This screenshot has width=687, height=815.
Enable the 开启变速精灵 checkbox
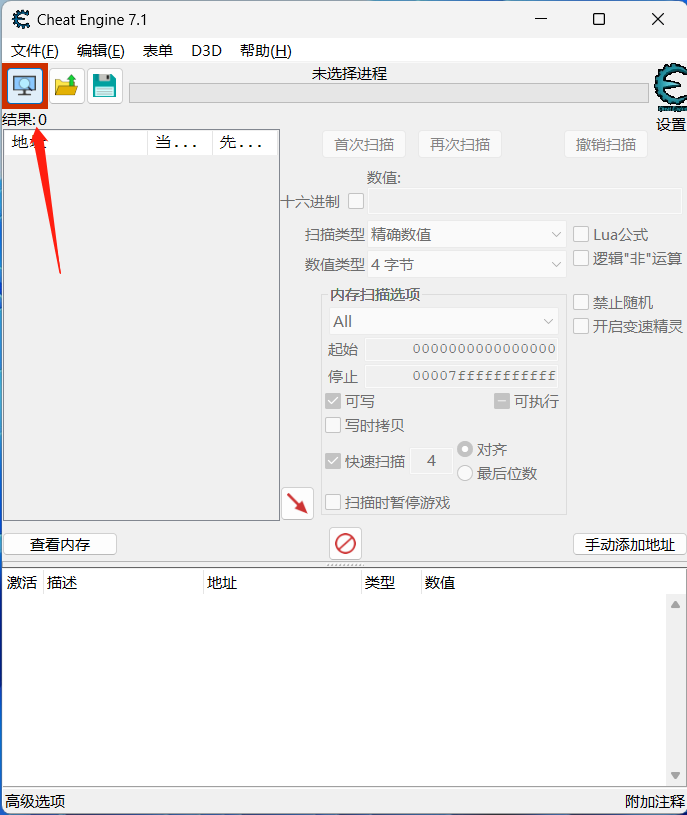tap(581, 326)
